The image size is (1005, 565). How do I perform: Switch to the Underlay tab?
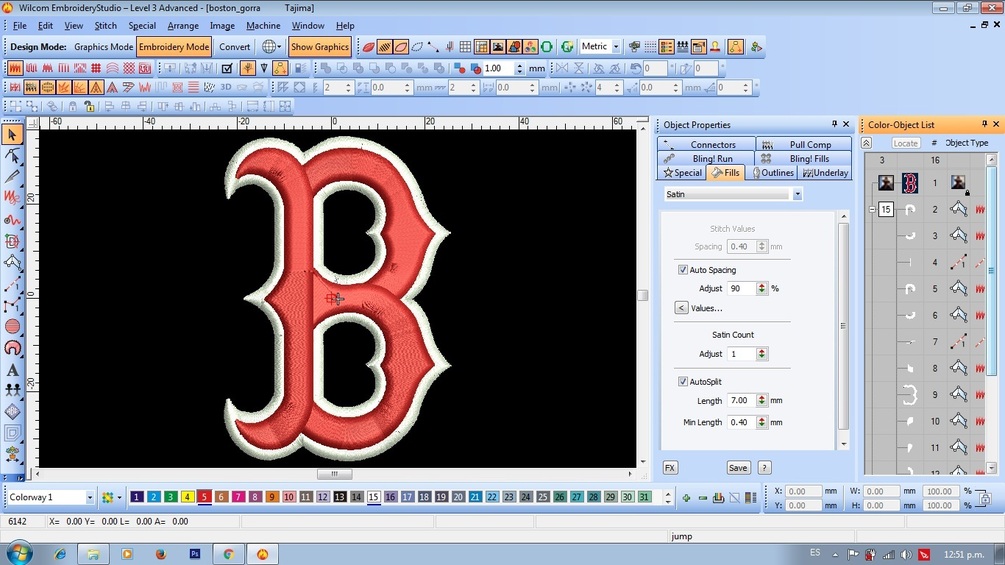(x=826, y=173)
